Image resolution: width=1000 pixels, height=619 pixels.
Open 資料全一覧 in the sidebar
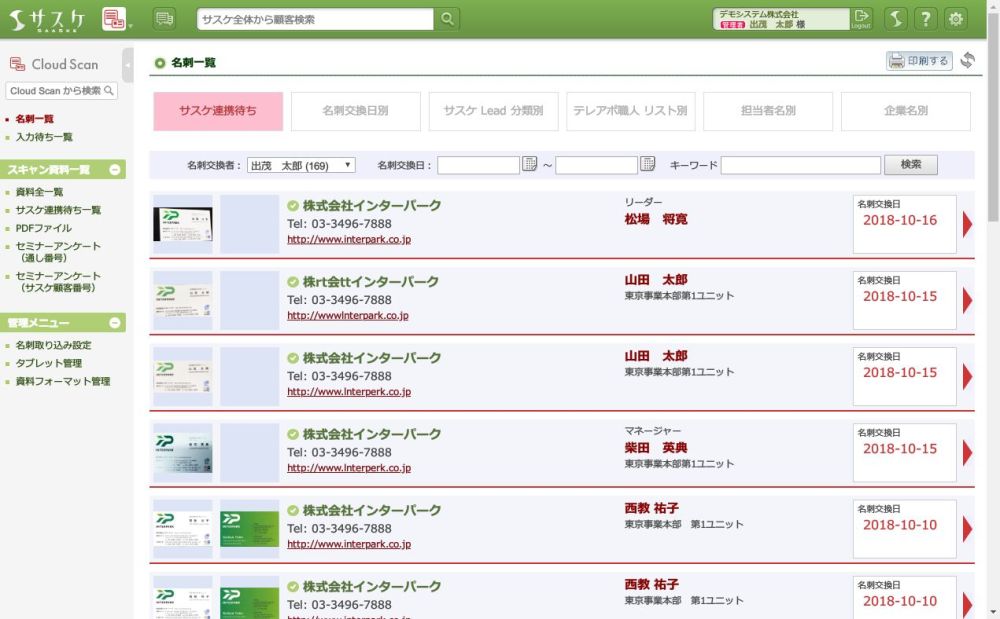point(40,192)
